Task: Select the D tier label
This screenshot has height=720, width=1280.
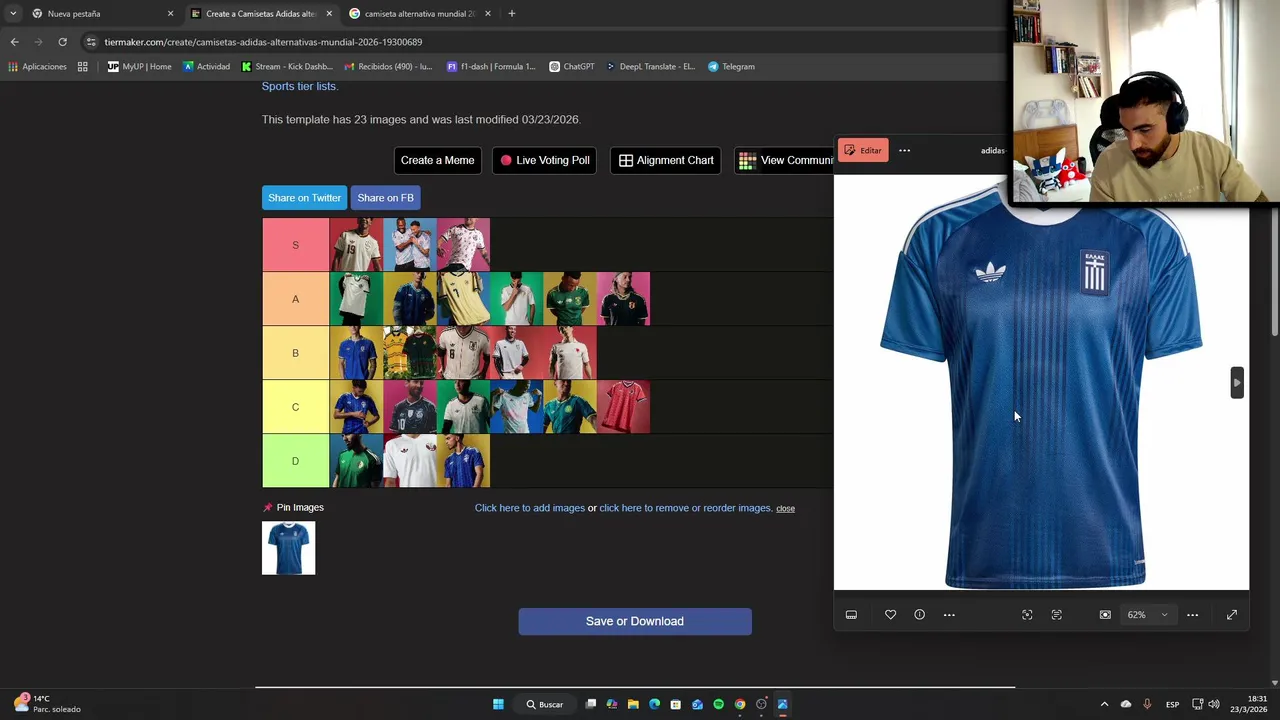Action: 295,461
